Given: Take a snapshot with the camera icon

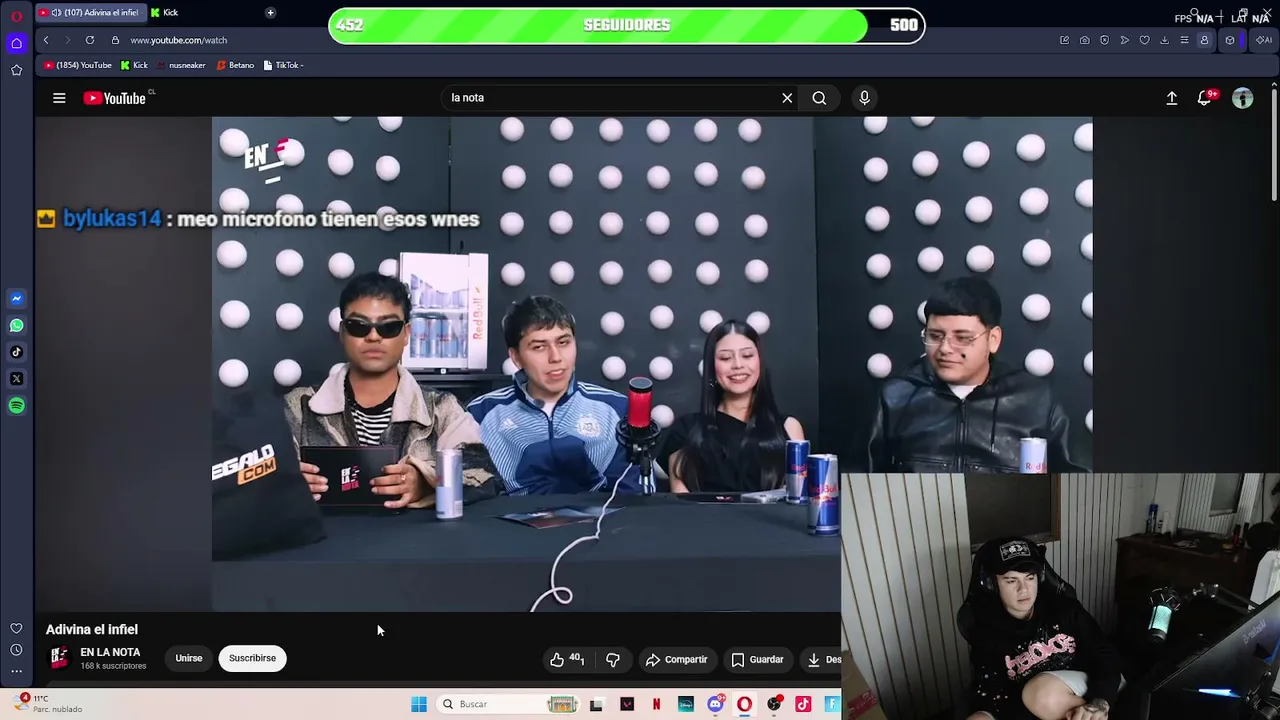Looking at the screenshot, I should pyautogui.click(x=1084, y=40).
